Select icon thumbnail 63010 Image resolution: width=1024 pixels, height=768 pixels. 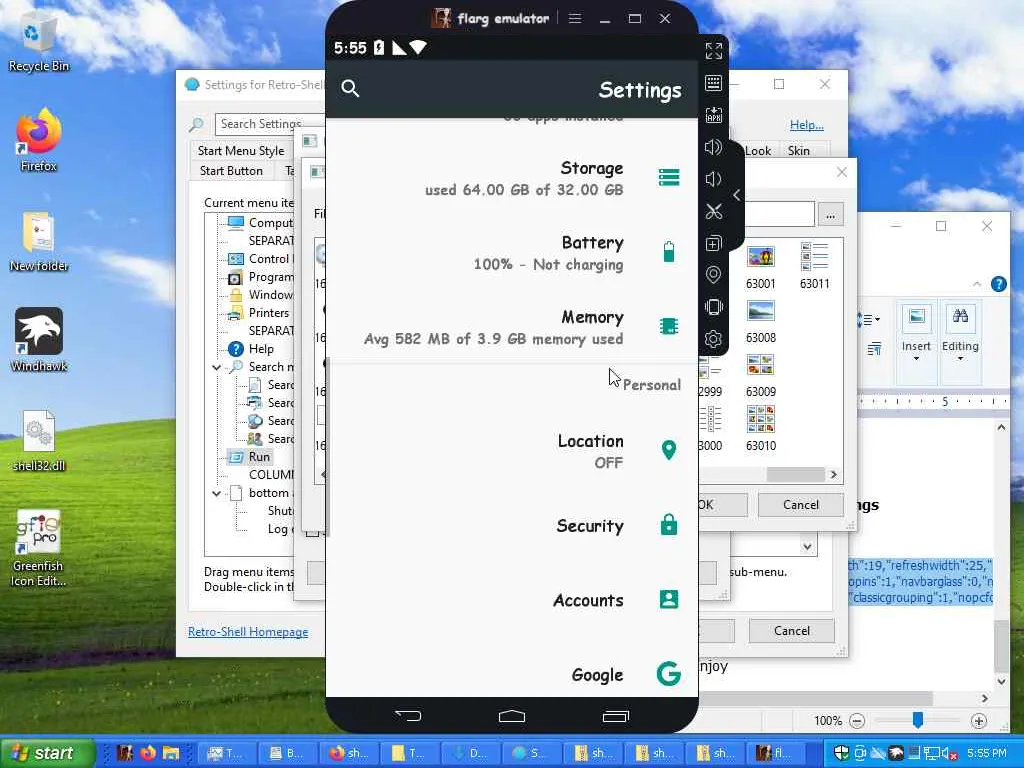pos(761,430)
